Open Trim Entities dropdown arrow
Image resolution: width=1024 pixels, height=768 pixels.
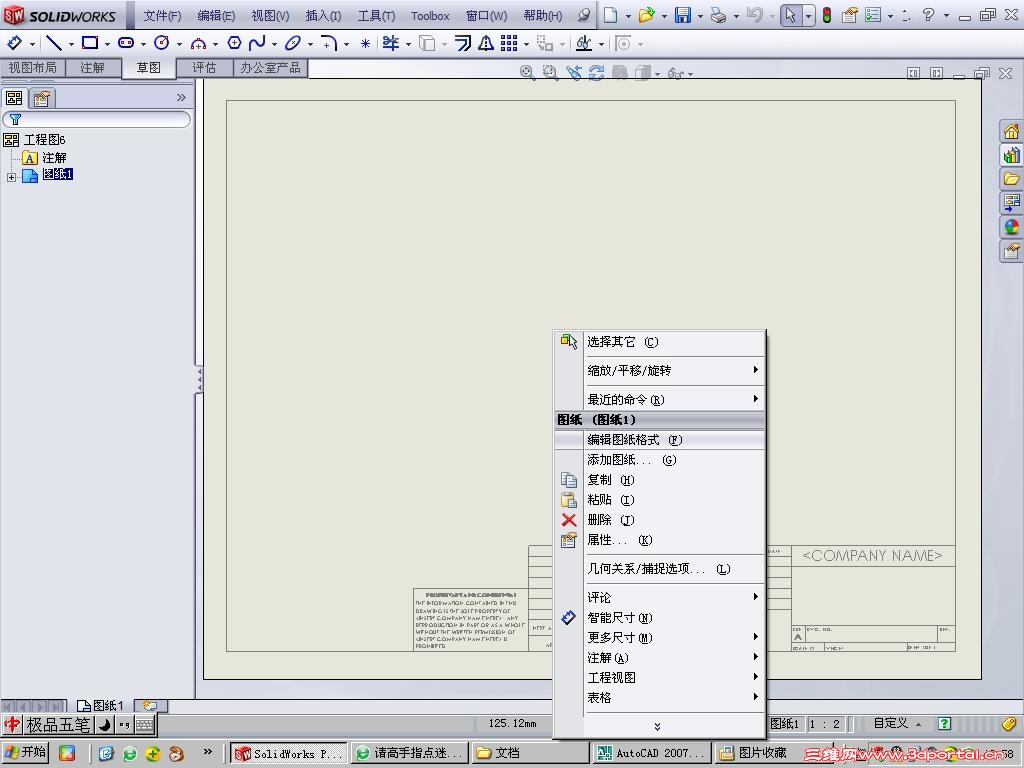408,44
